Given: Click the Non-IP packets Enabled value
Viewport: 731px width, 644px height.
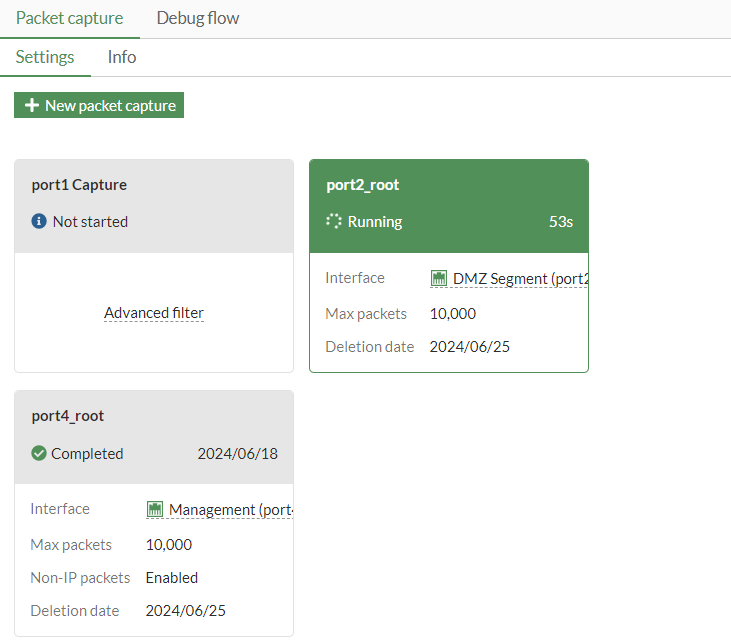Looking at the screenshot, I should [x=172, y=578].
